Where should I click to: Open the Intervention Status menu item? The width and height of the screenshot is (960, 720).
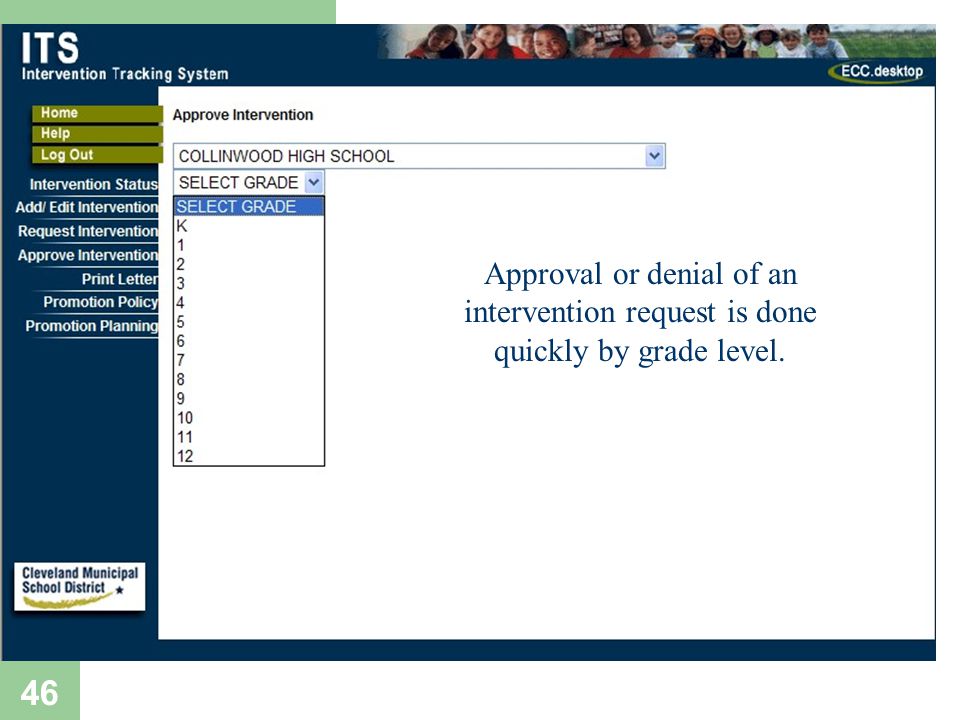click(94, 184)
